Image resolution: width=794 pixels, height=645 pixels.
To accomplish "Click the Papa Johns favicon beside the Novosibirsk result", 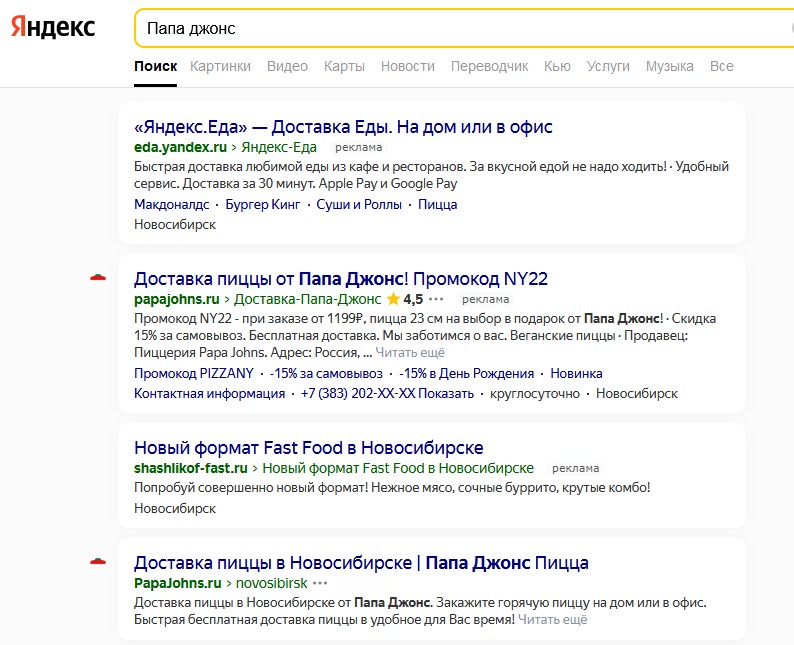I will point(98,561).
